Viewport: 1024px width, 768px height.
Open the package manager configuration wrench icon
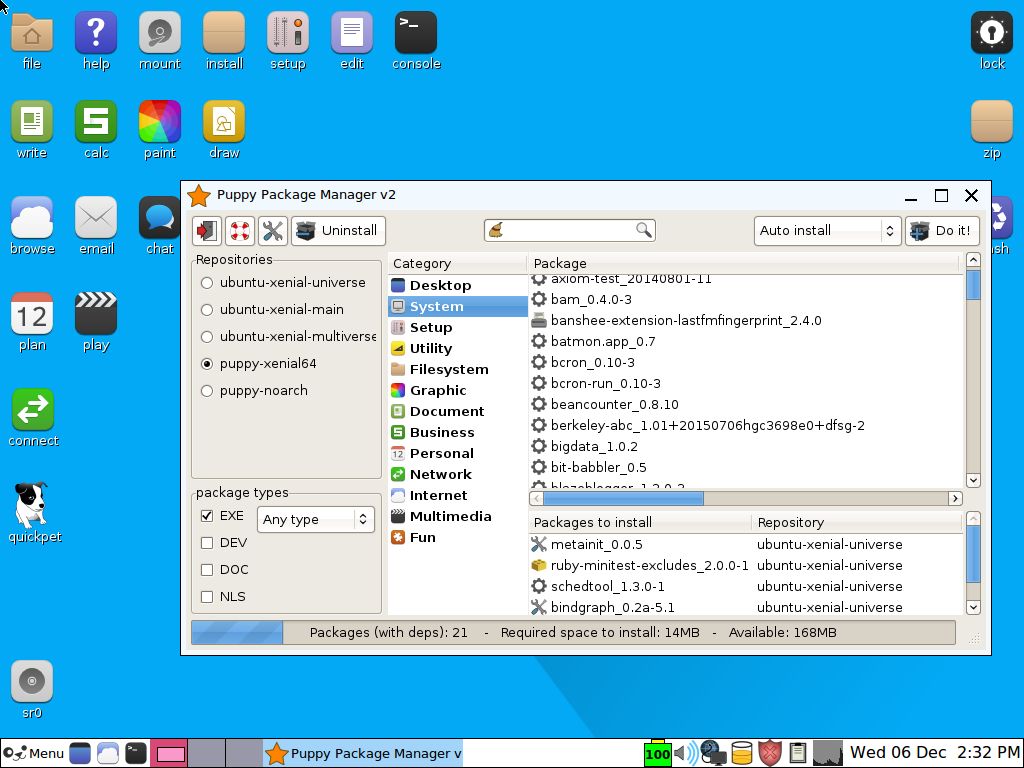(271, 231)
